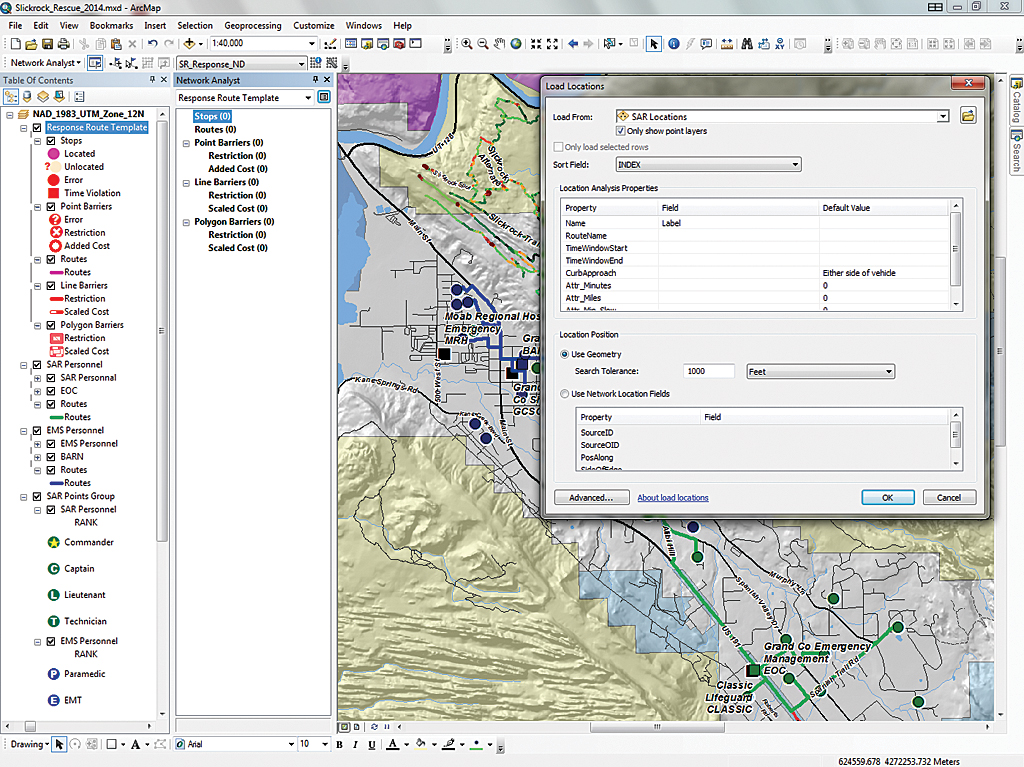
Task: Open the Find binoculars tool
Action: point(746,44)
